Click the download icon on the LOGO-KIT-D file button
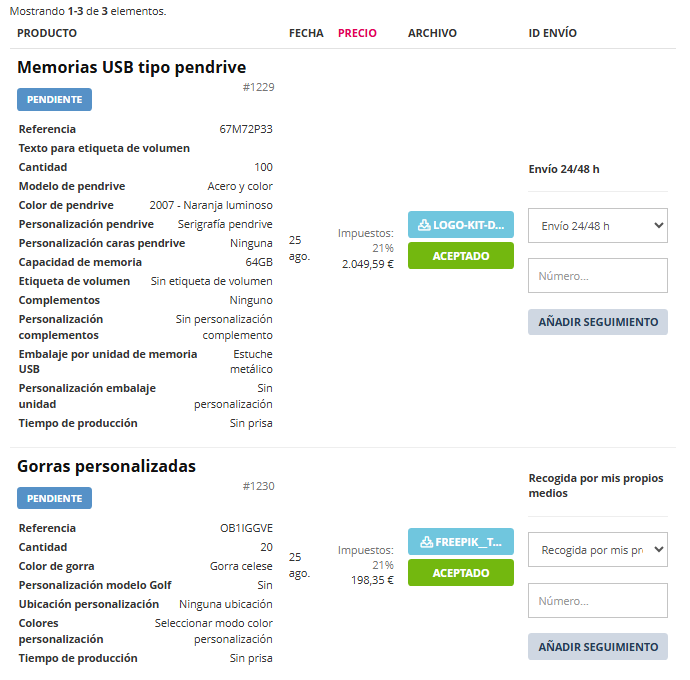 [x=423, y=225]
